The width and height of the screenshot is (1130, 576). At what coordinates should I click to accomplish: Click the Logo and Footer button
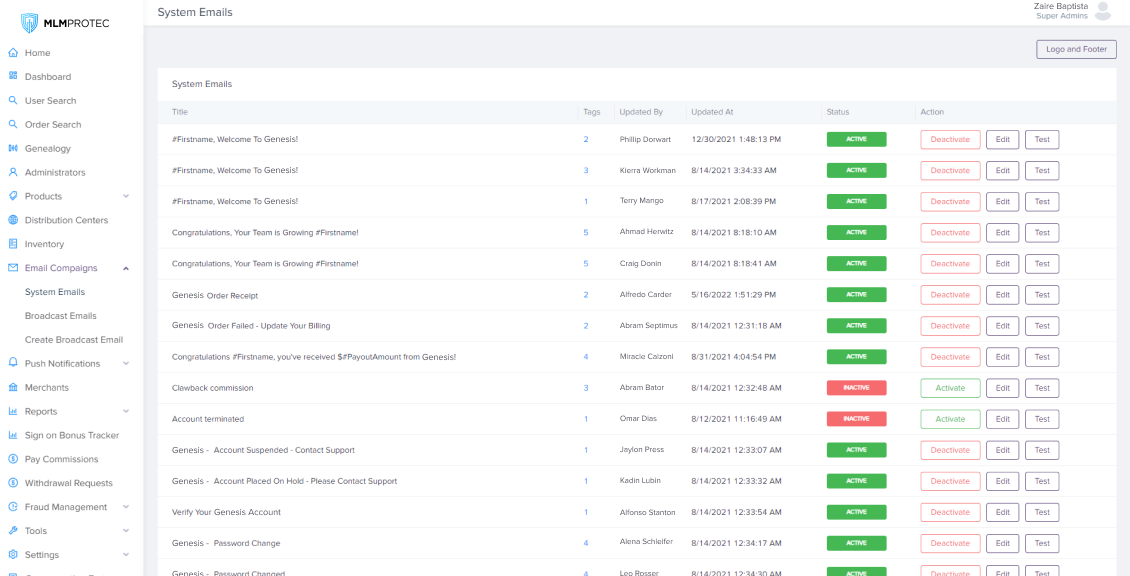[1076, 49]
